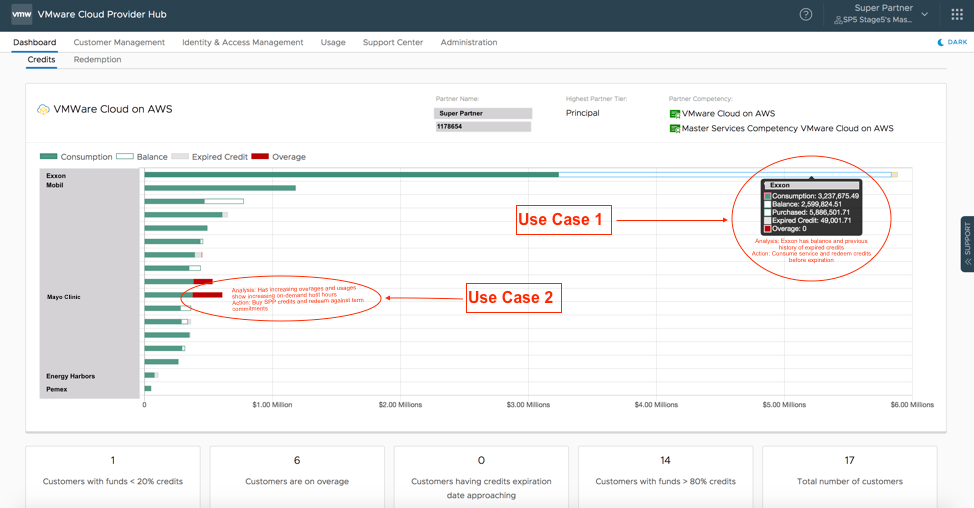The height and width of the screenshot is (508, 974).
Task: Toggle the Expired Credit legend series
Action: 209,157
